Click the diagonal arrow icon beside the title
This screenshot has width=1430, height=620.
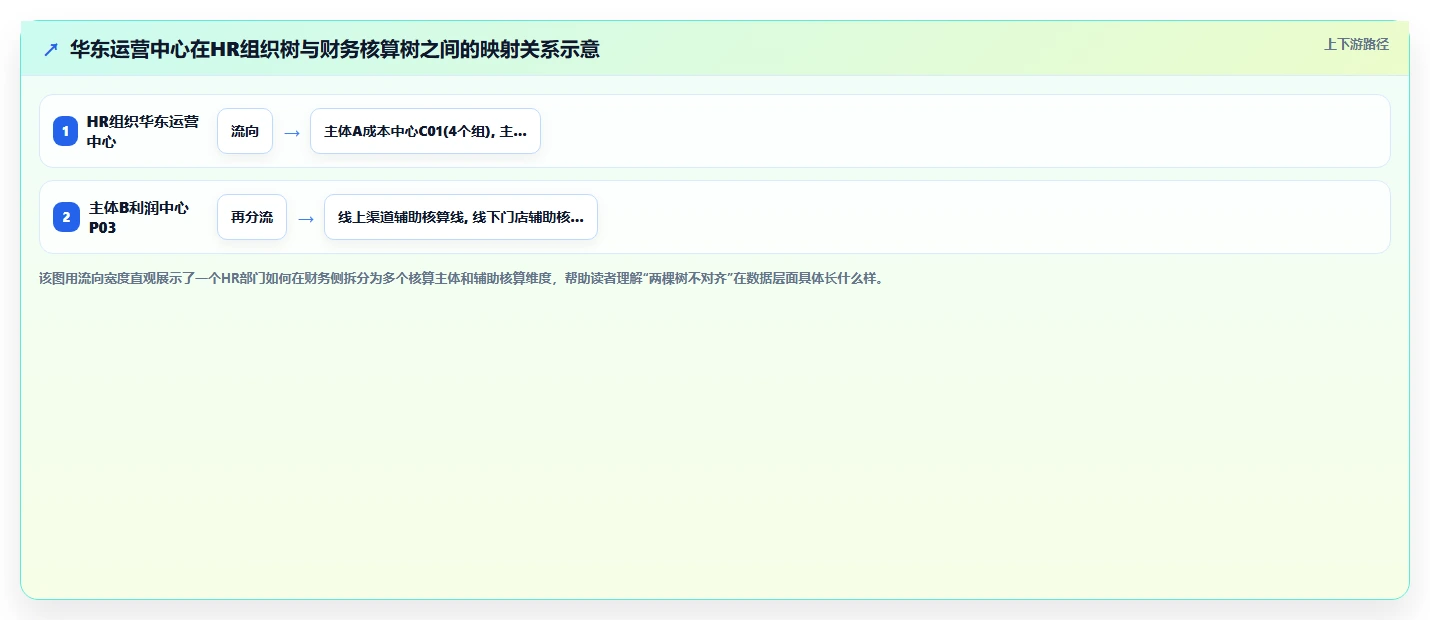pyautogui.click(x=51, y=49)
